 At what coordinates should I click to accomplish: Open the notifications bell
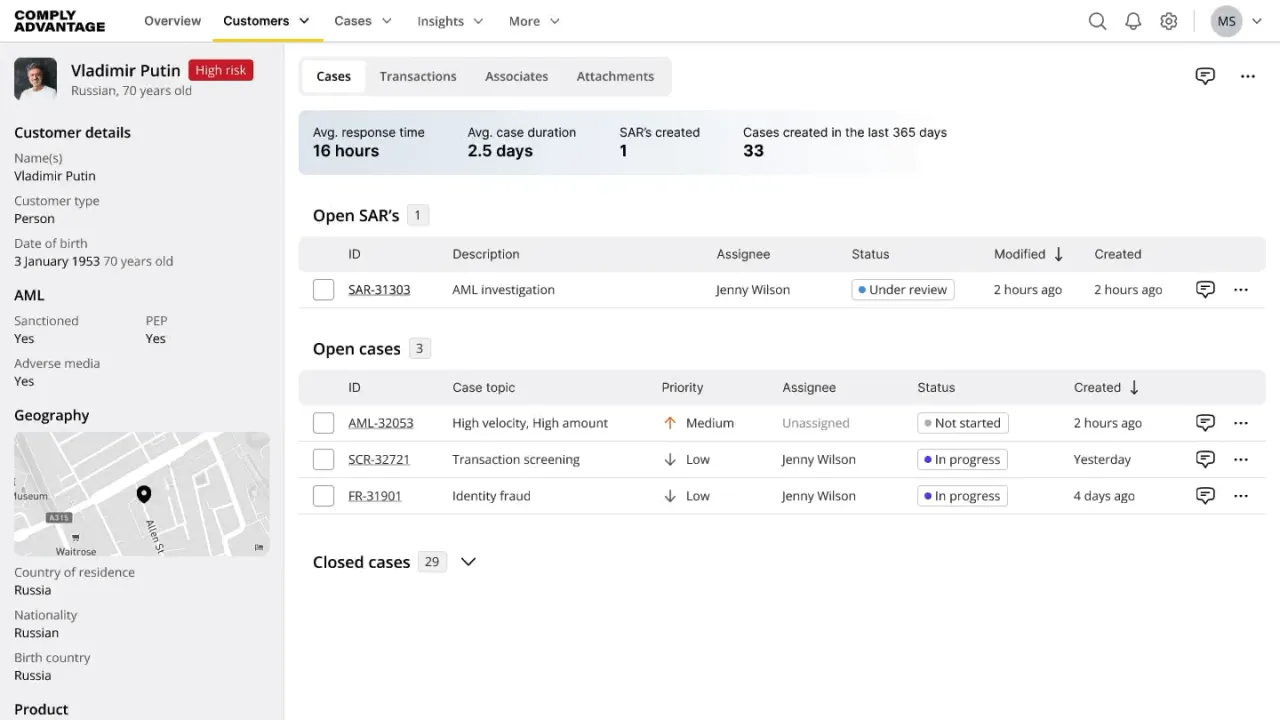[x=1133, y=21]
